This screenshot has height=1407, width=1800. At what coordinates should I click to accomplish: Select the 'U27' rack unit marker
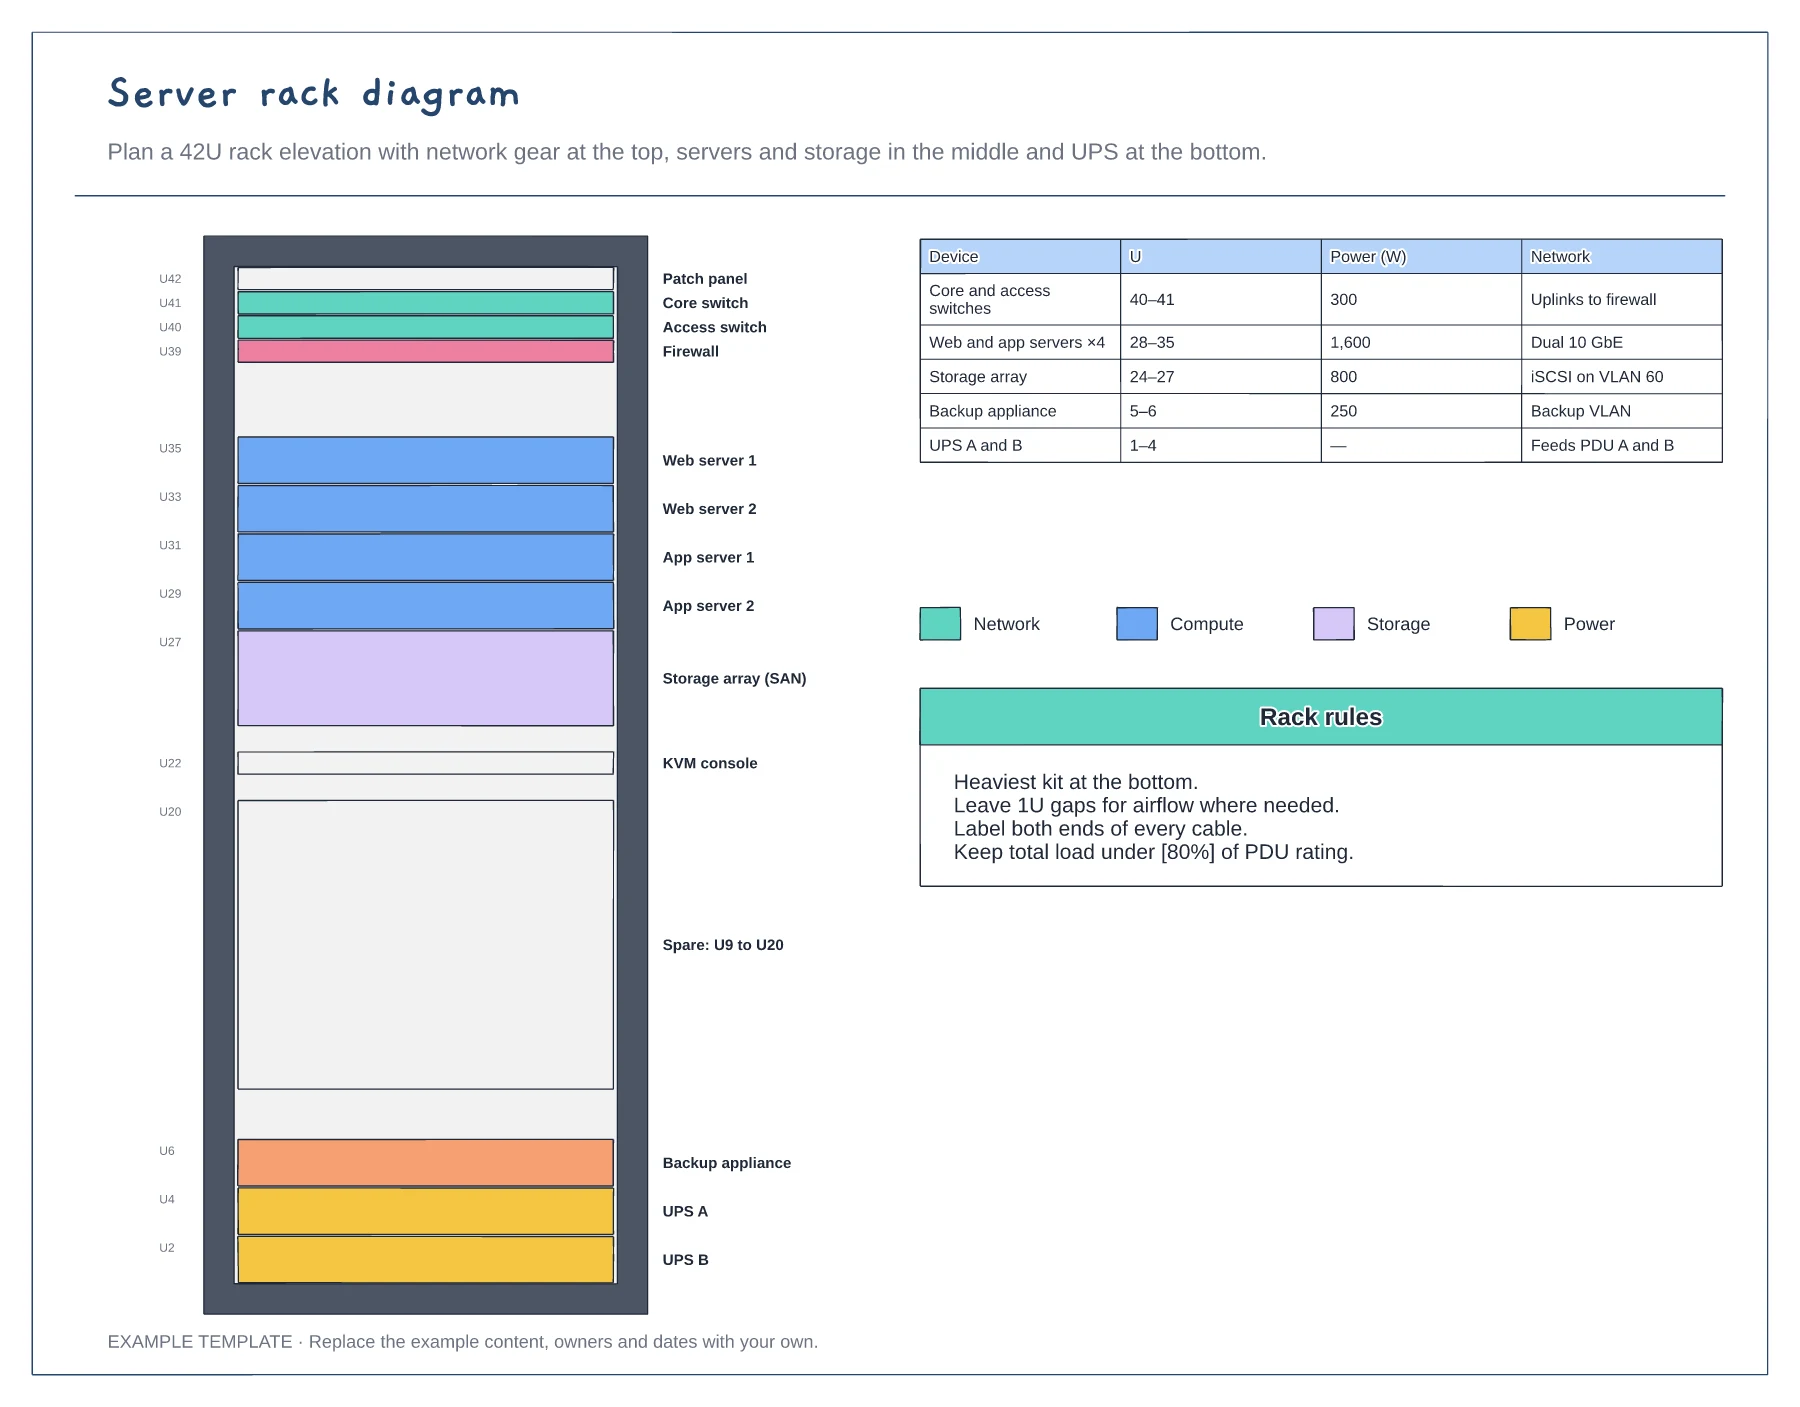(170, 642)
